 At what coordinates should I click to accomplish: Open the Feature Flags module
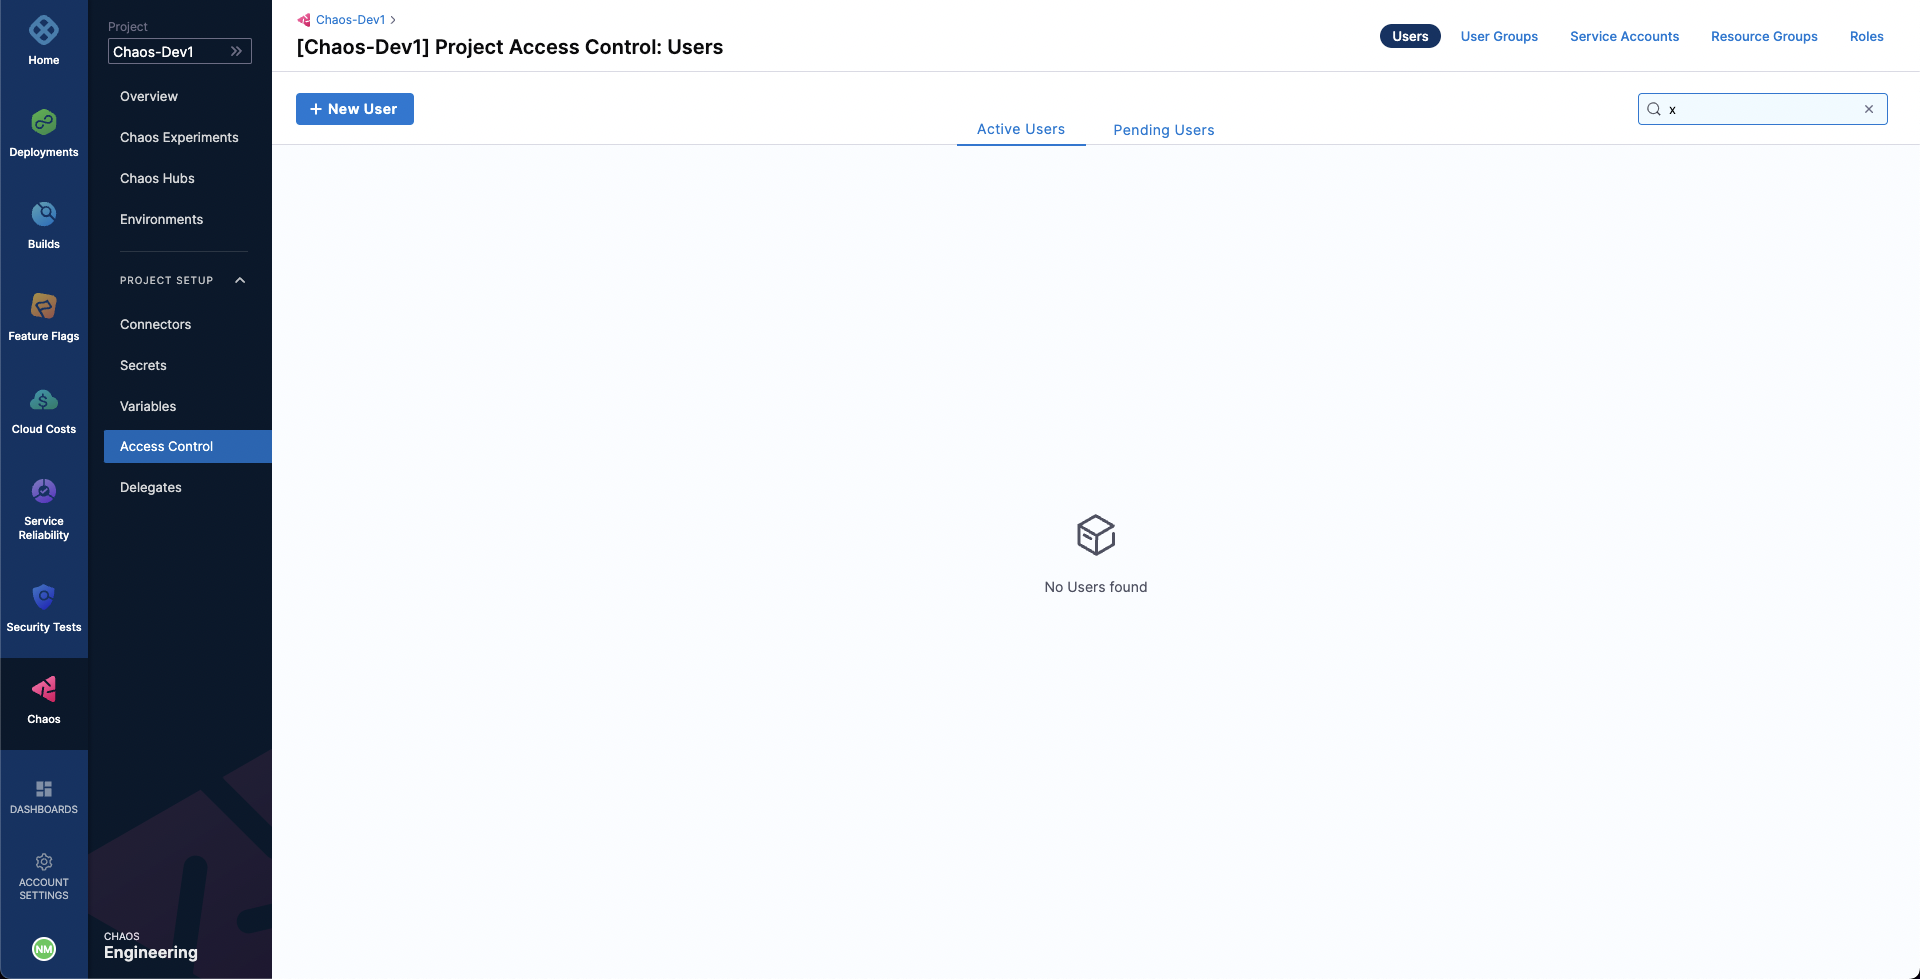point(44,318)
